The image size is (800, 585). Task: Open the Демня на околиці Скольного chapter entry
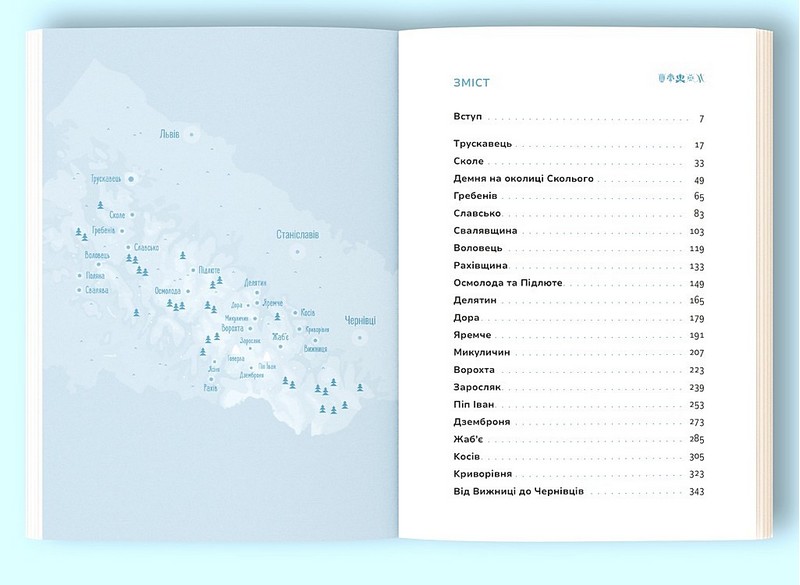tap(523, 178)
